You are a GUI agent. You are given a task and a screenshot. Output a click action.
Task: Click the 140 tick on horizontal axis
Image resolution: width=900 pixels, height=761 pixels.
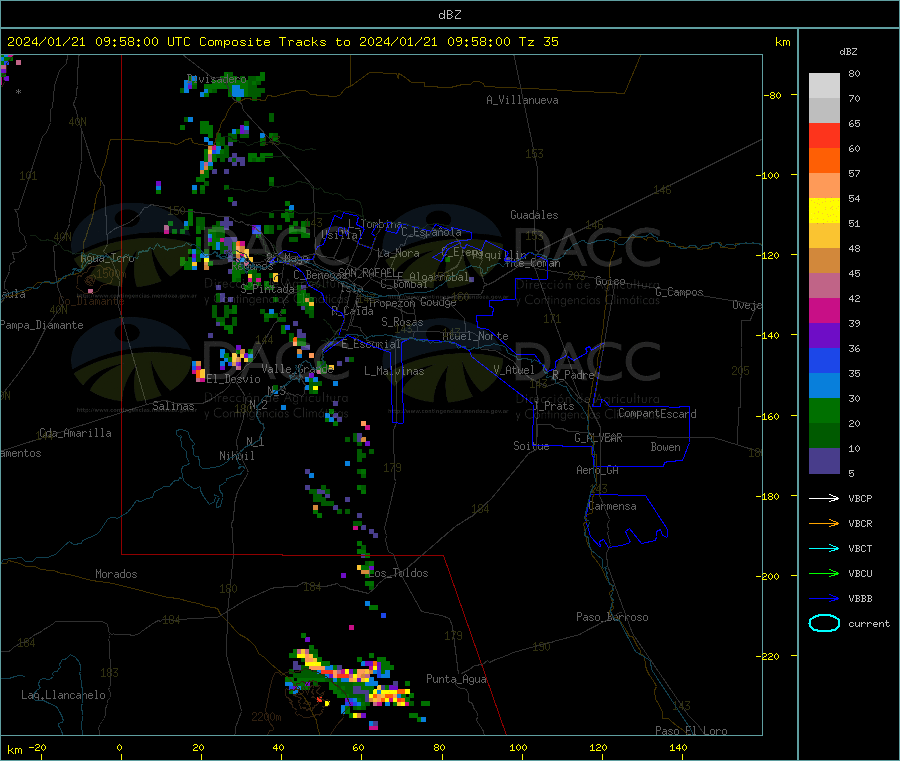(678, 747)
